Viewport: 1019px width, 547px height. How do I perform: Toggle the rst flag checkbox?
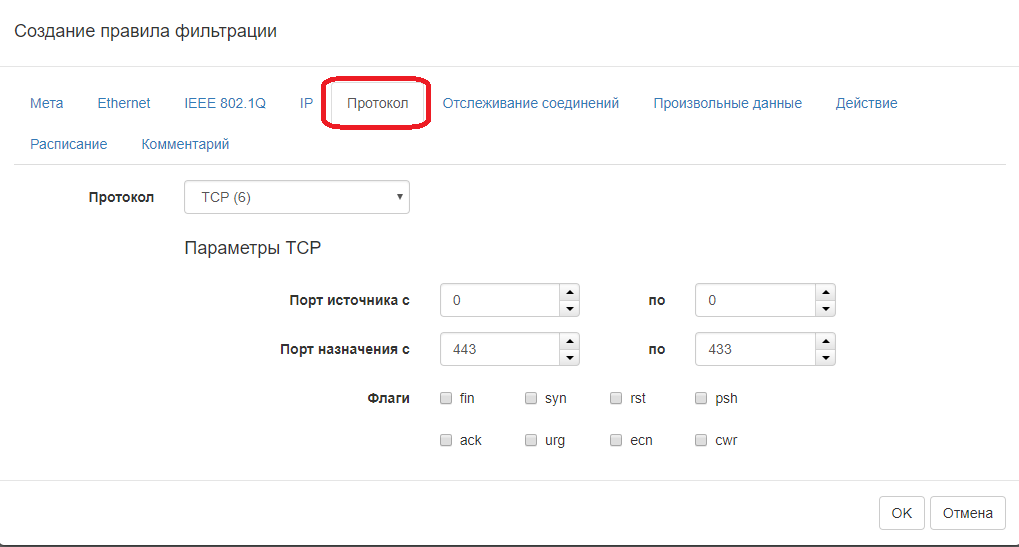pos(616,398)
